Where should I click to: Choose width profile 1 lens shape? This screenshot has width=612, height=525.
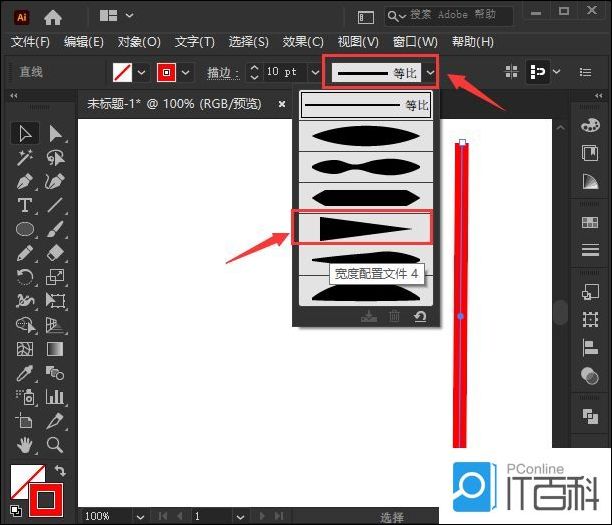tap(366, 136)
